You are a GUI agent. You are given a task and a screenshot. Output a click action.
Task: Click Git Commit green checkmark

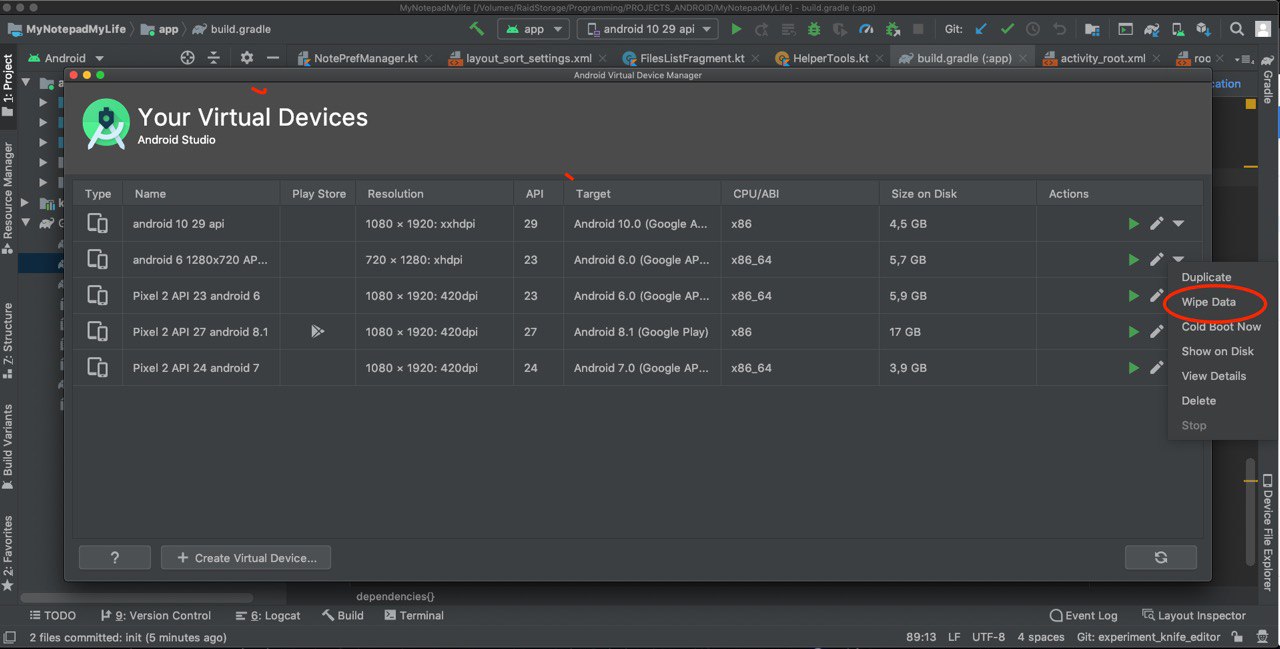click(1007, 29)
